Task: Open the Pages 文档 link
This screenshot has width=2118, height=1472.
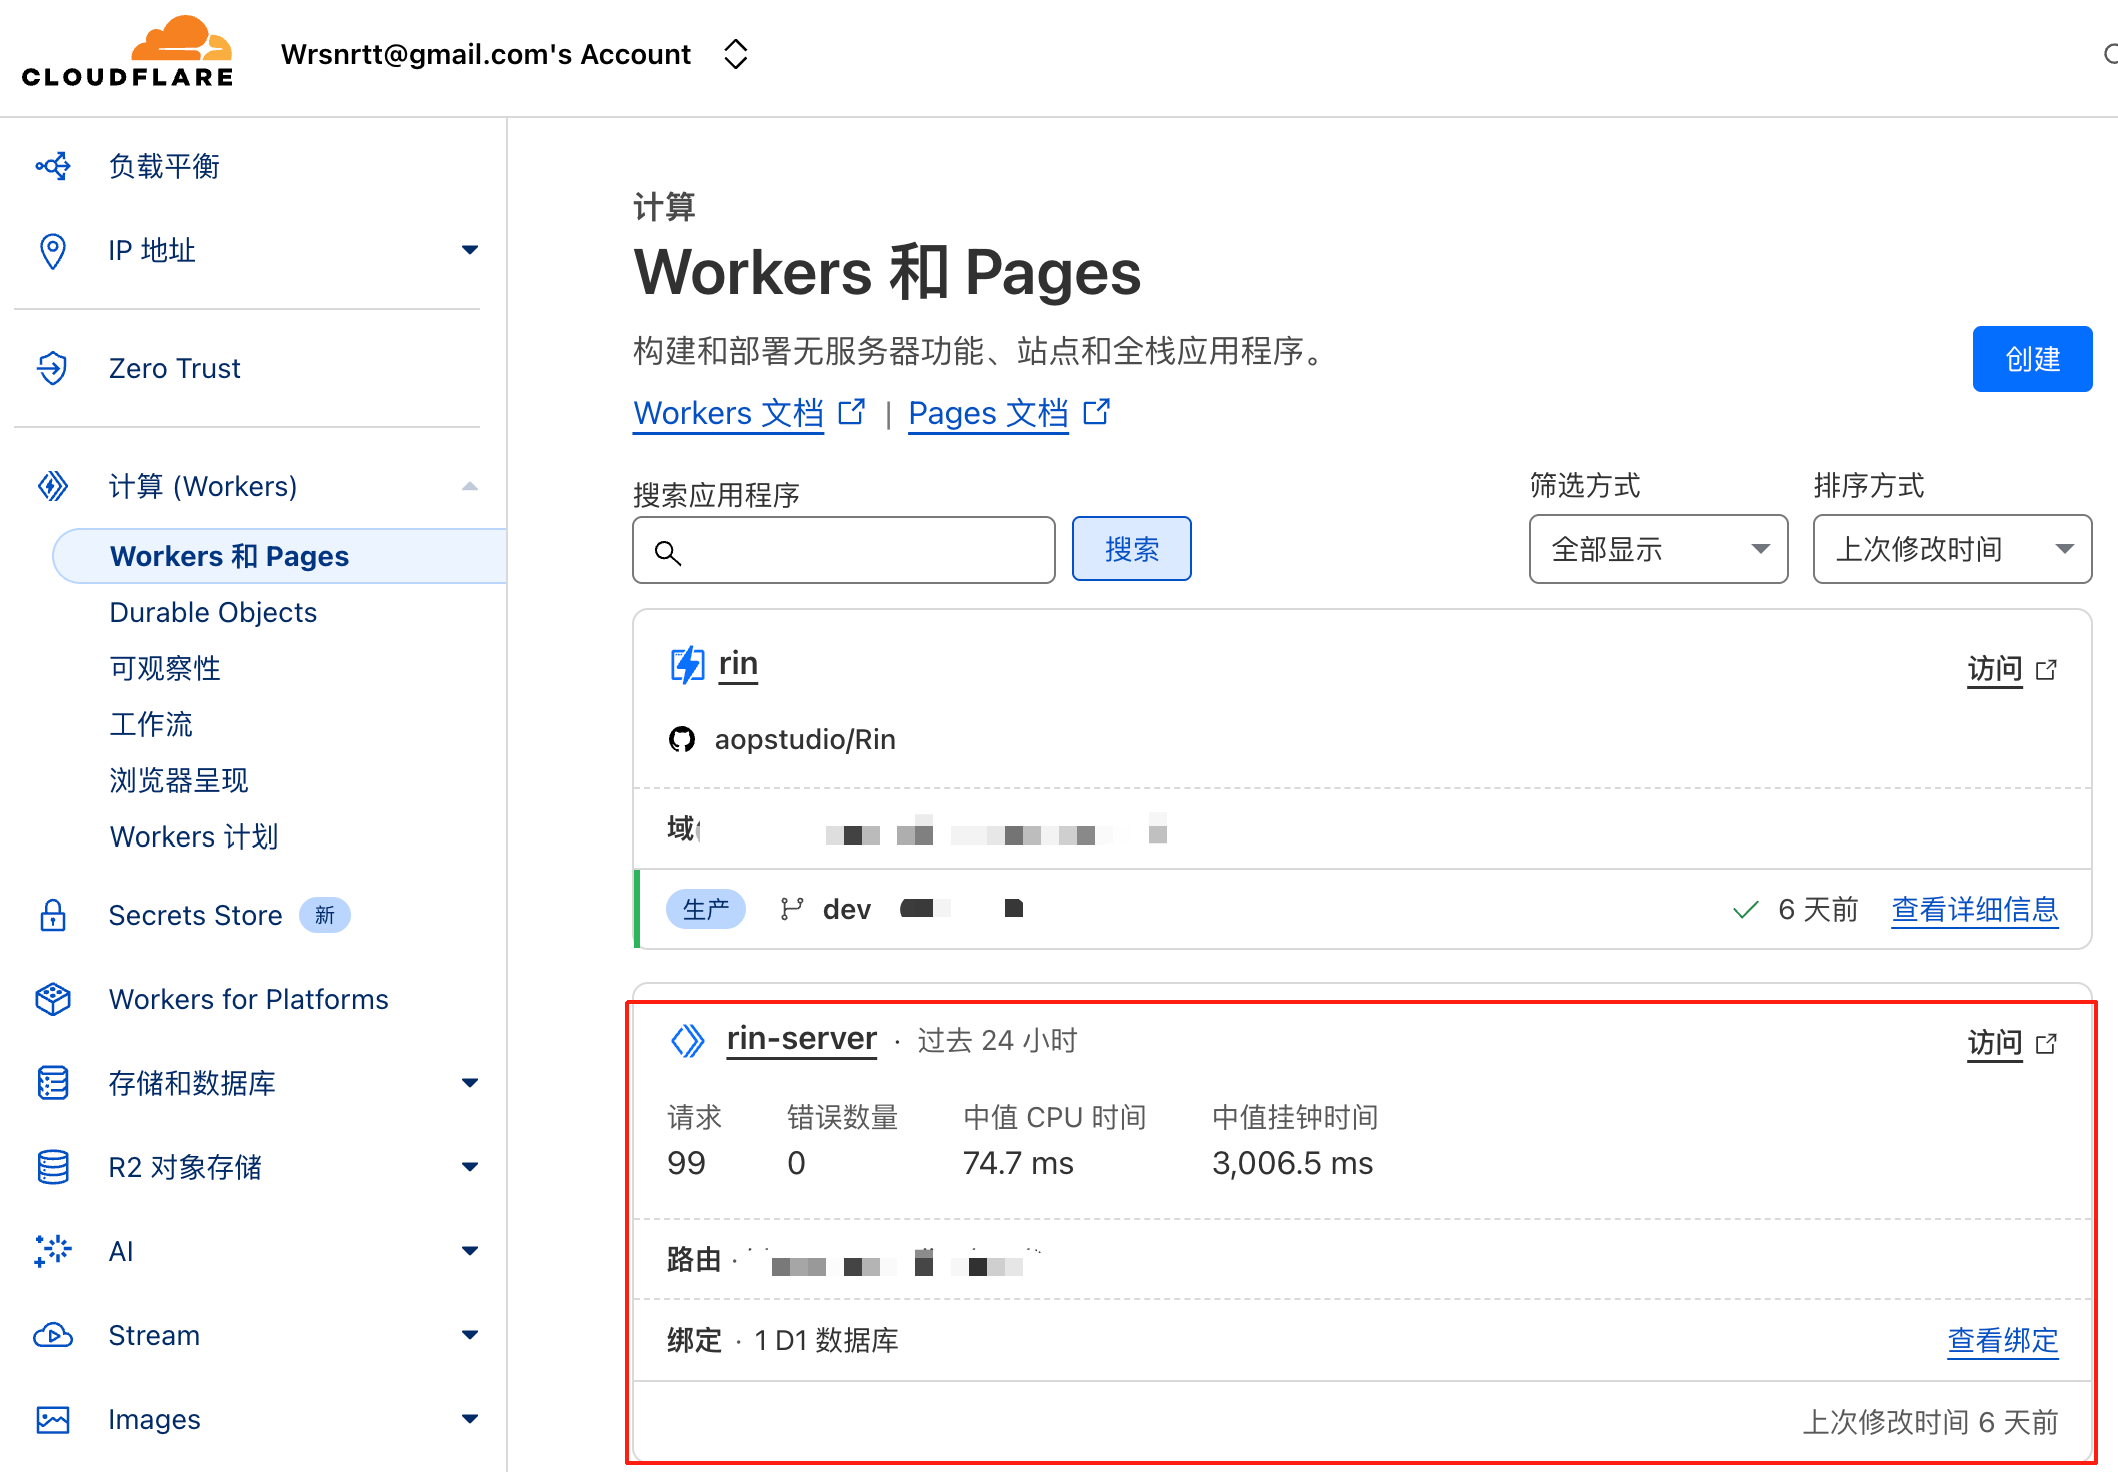Action: click(988, 413)
